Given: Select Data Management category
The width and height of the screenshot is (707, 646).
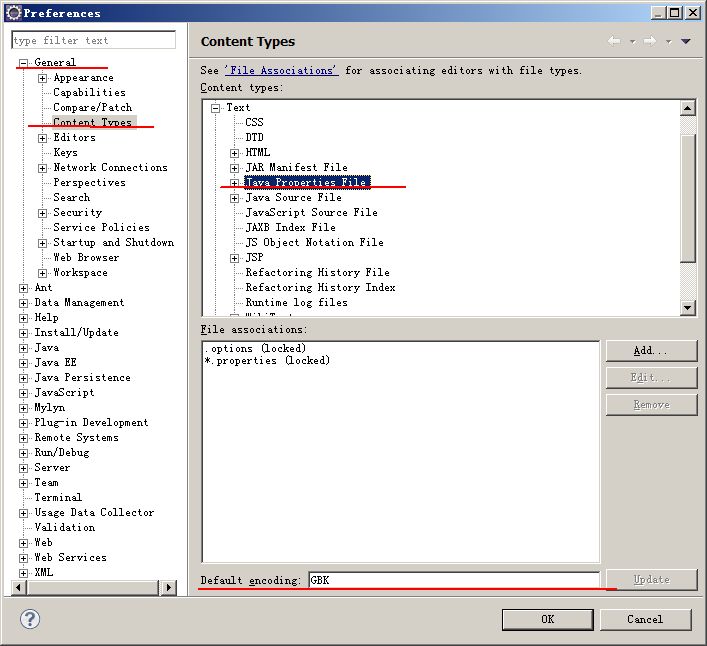Looking at the screenshot, I should tap(79, 302).
